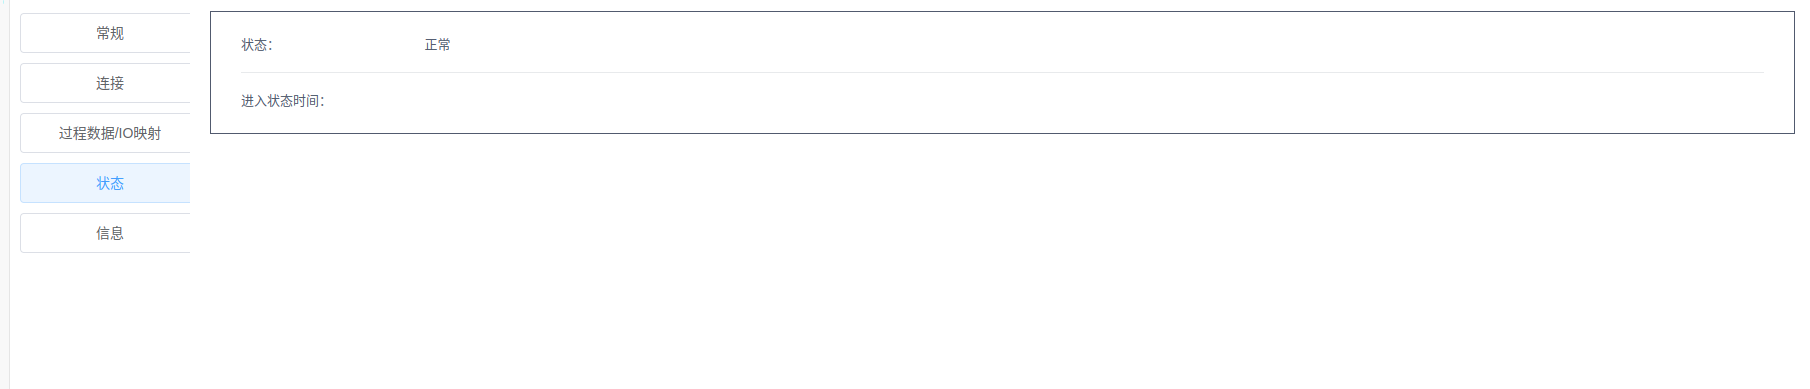This screenshot has width=1810, height=389.
Task: Click the top border of the status panel
Action: pyautogui.click(x=1002, y=12)
